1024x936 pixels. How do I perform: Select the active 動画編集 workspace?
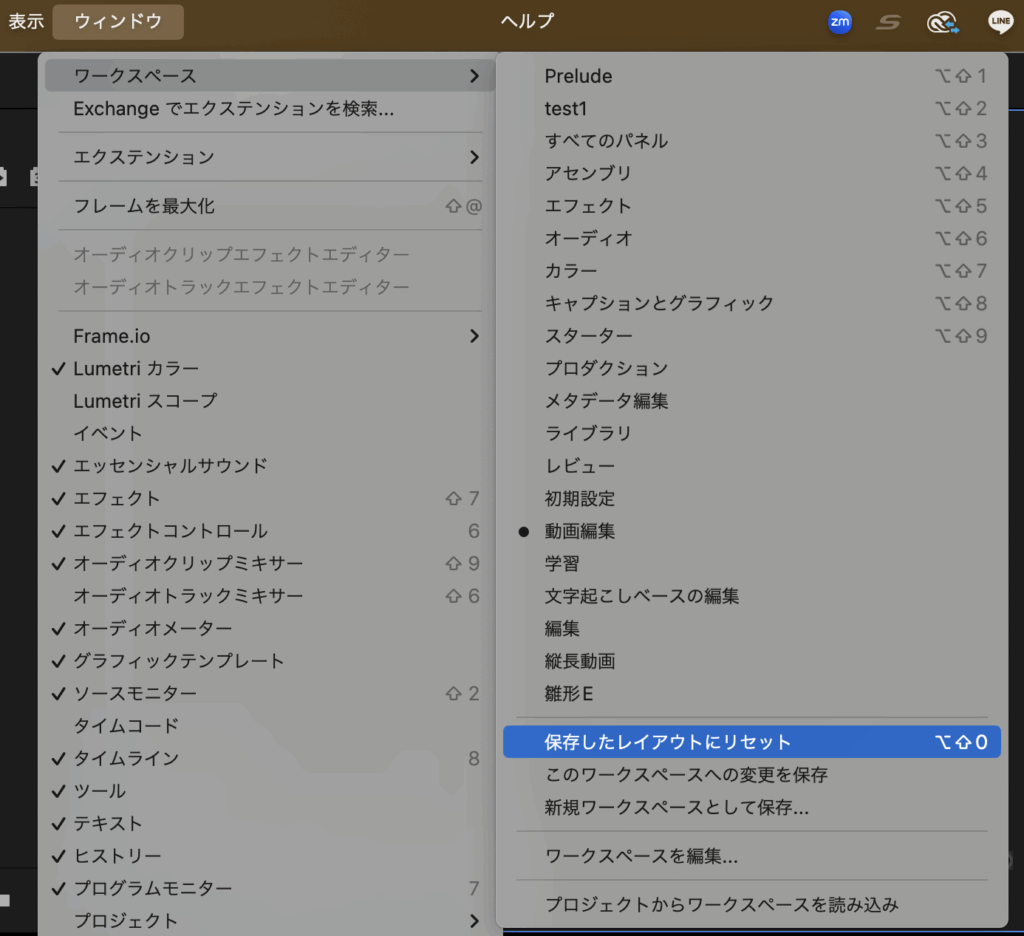(x=752, y=531)
